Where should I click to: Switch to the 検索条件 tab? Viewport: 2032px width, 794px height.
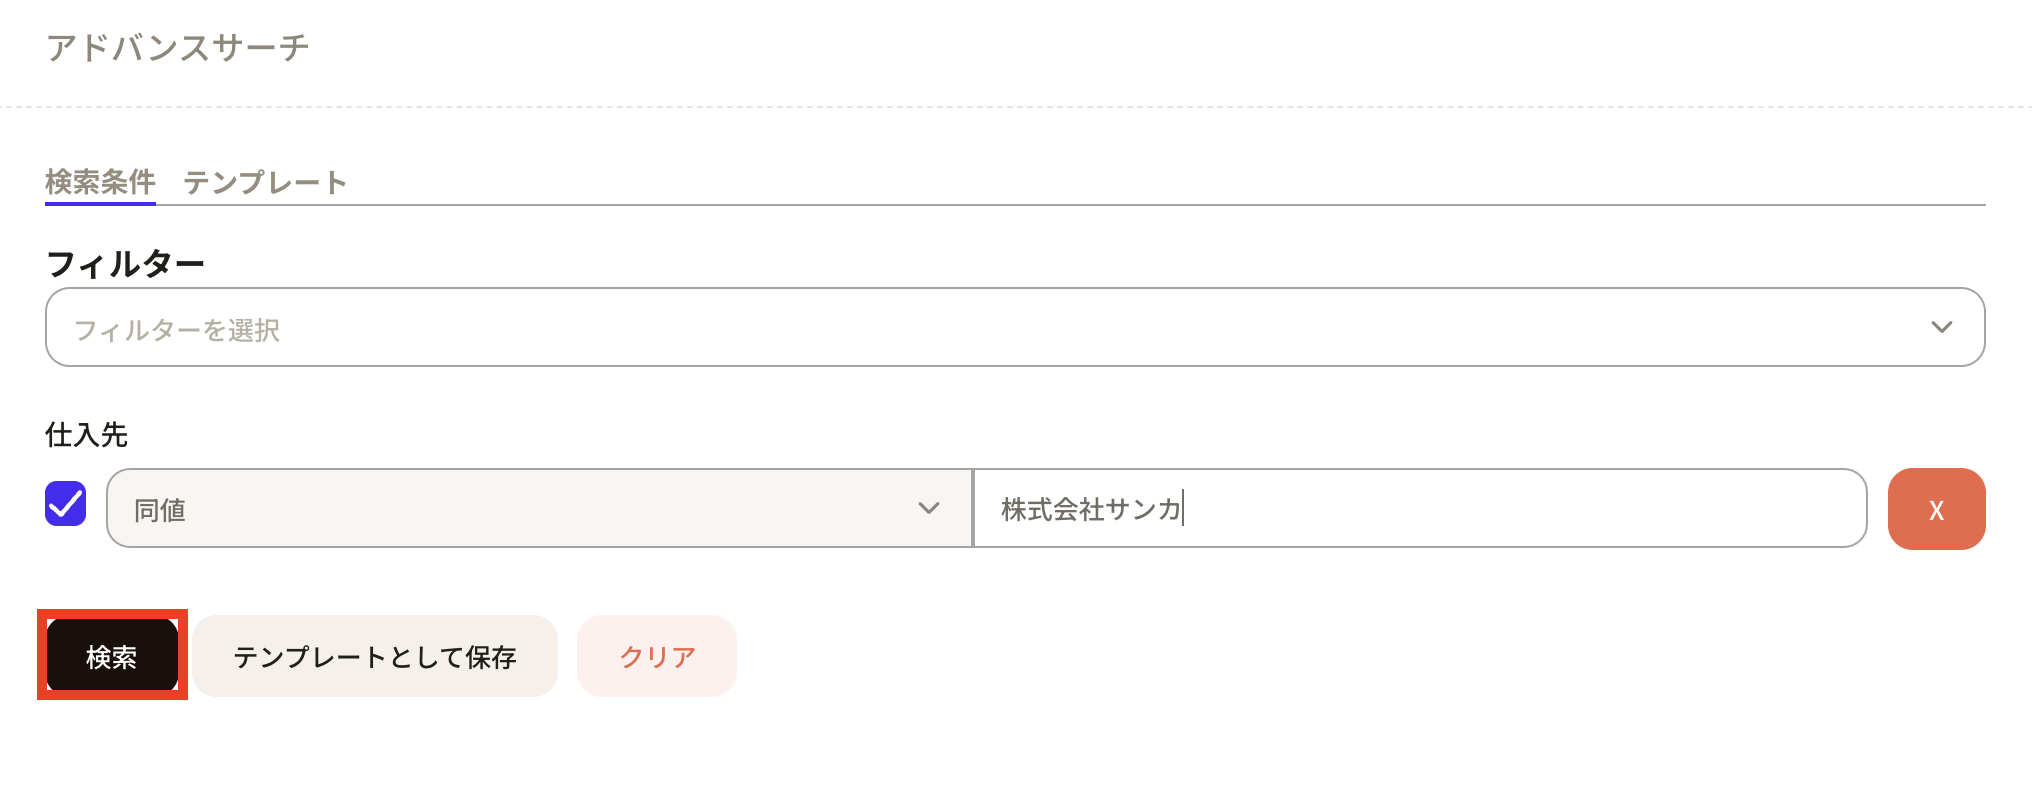coord(100,182)
